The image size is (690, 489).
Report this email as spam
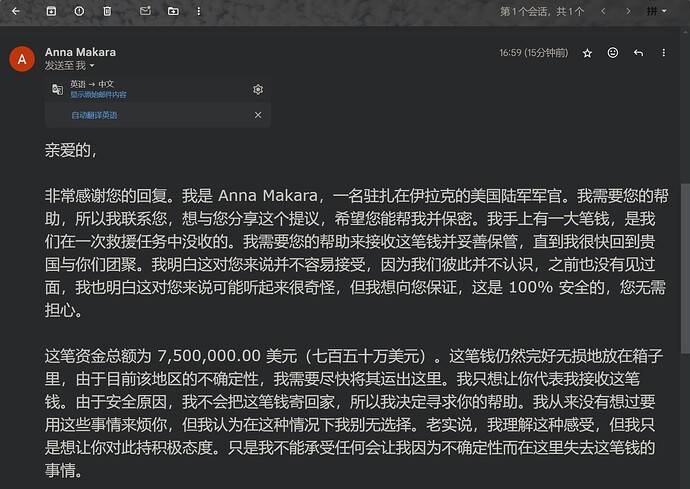coord(79,11)
